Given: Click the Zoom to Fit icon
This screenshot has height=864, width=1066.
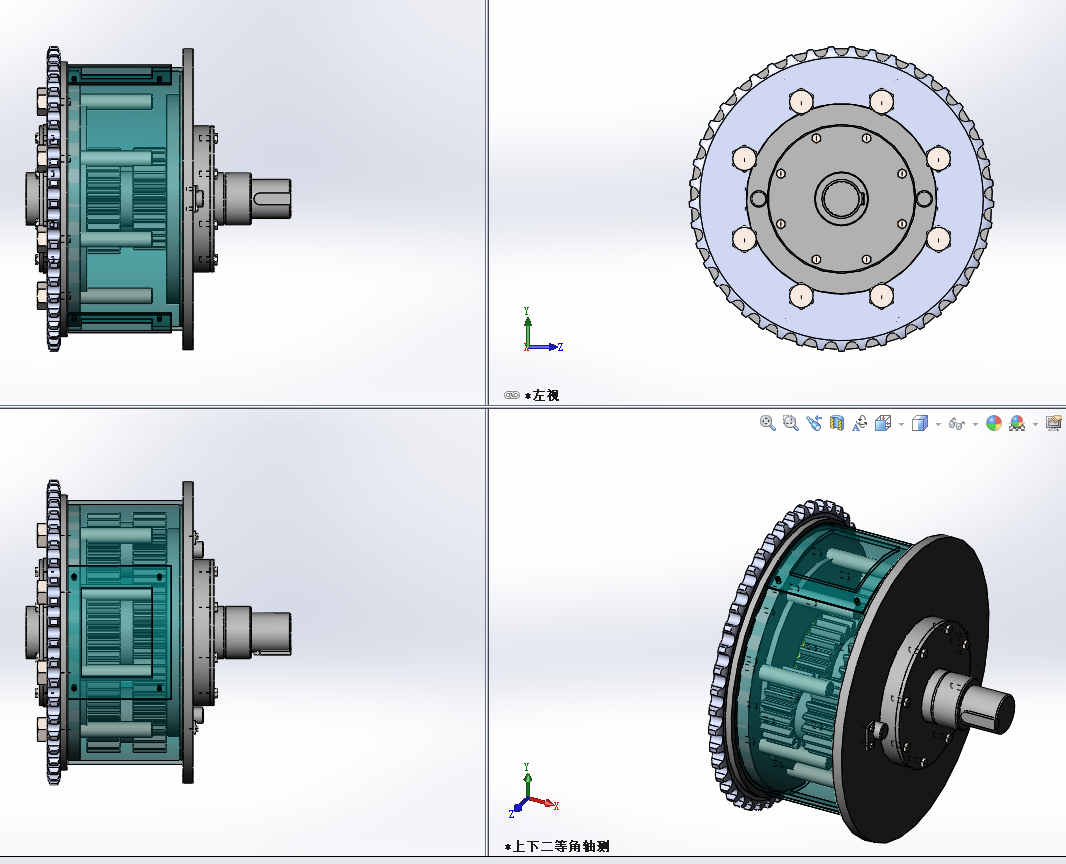Looking at the screenshot, I should point(768,424).
